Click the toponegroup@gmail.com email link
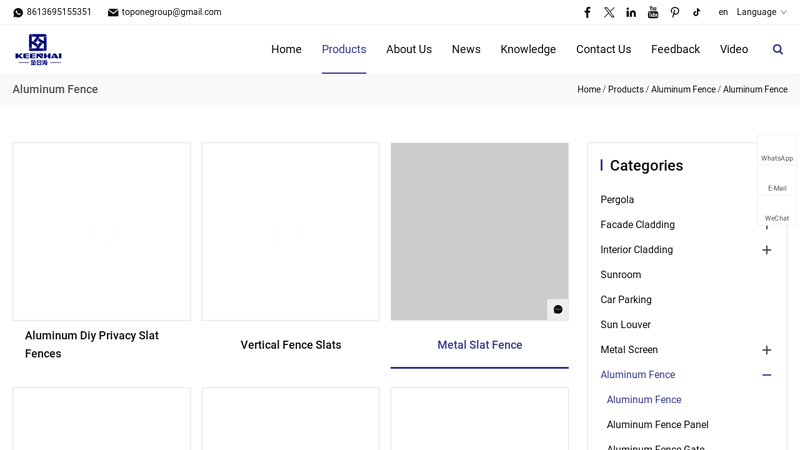Viewport: 800px width, 450px height. point(171,12)
